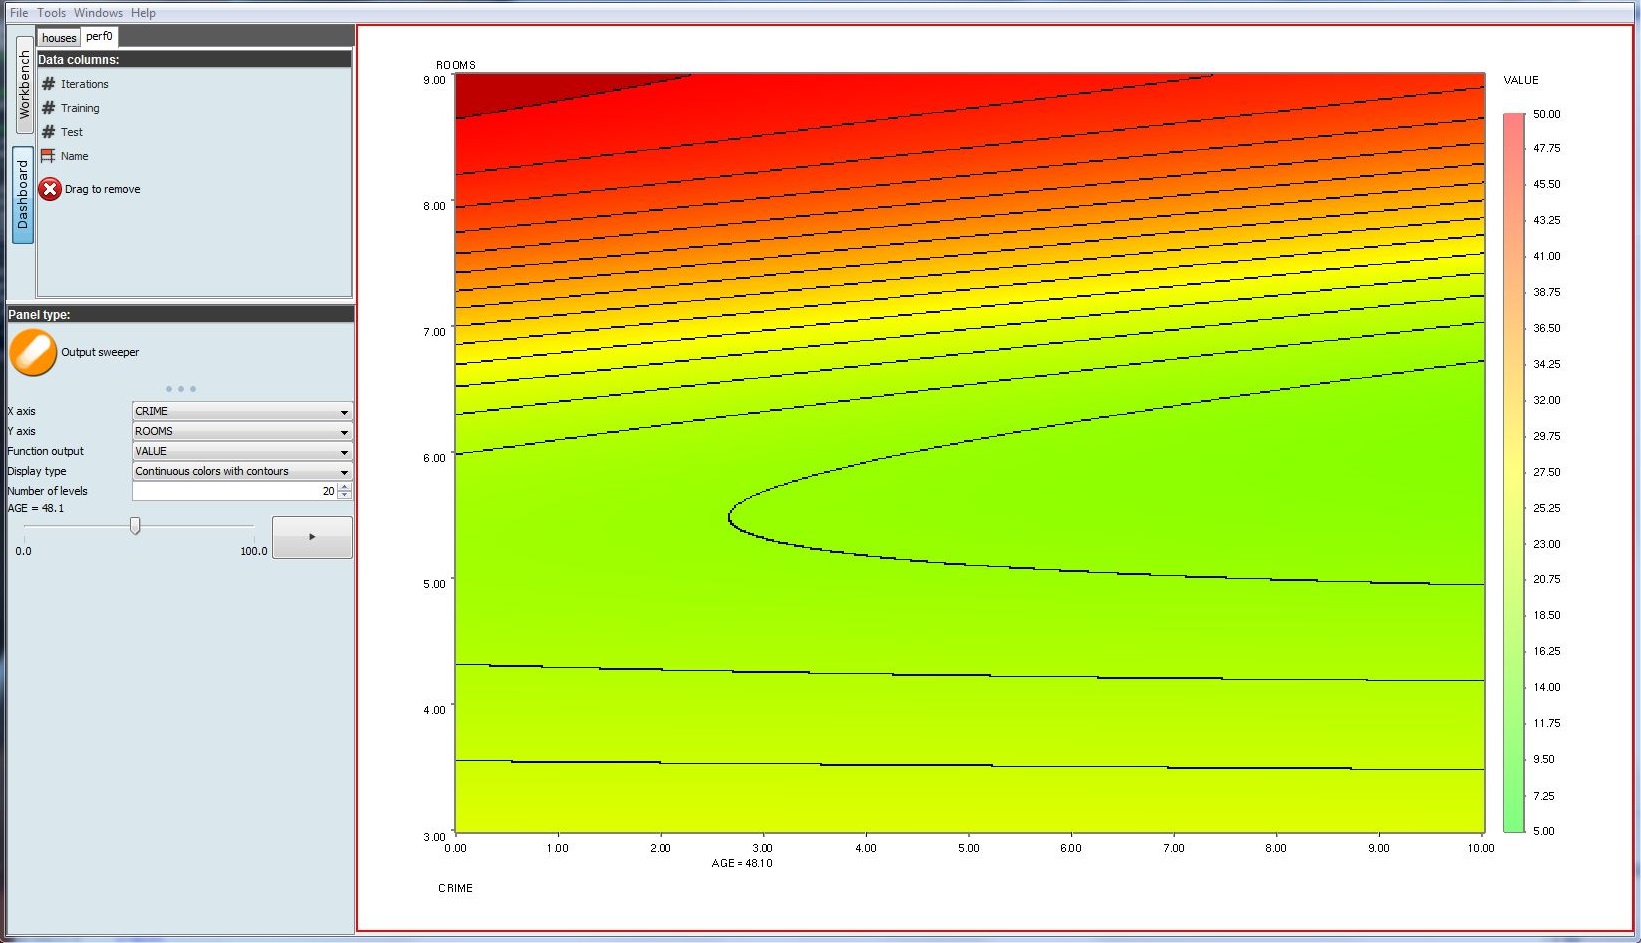Click the Number of levels up stepper
1641x943 pixels.
346,487
